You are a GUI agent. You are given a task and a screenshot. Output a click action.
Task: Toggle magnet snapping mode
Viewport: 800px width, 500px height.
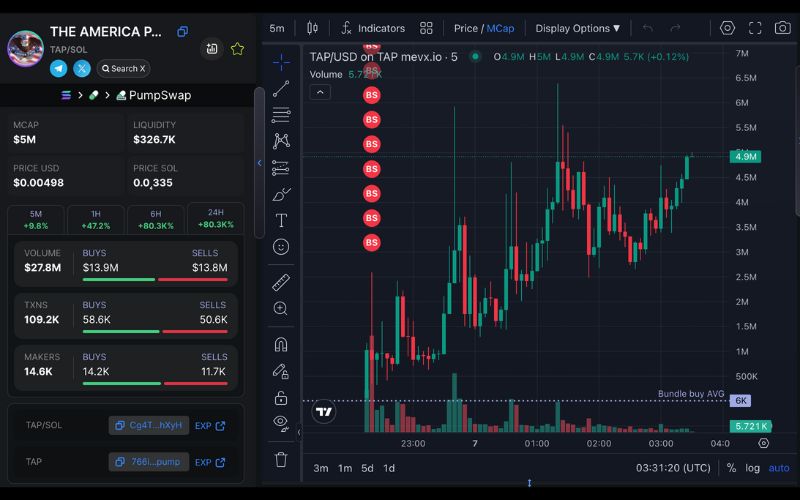coord(281,344)
